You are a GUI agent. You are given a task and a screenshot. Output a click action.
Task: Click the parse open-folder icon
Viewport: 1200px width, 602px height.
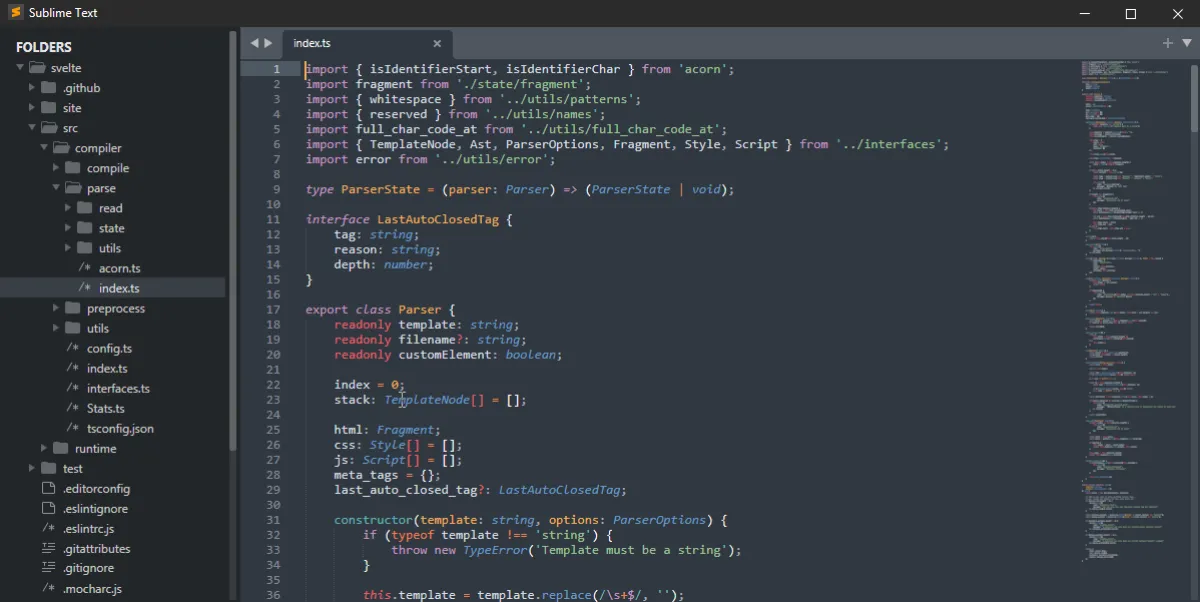click(x=73, y=188)
